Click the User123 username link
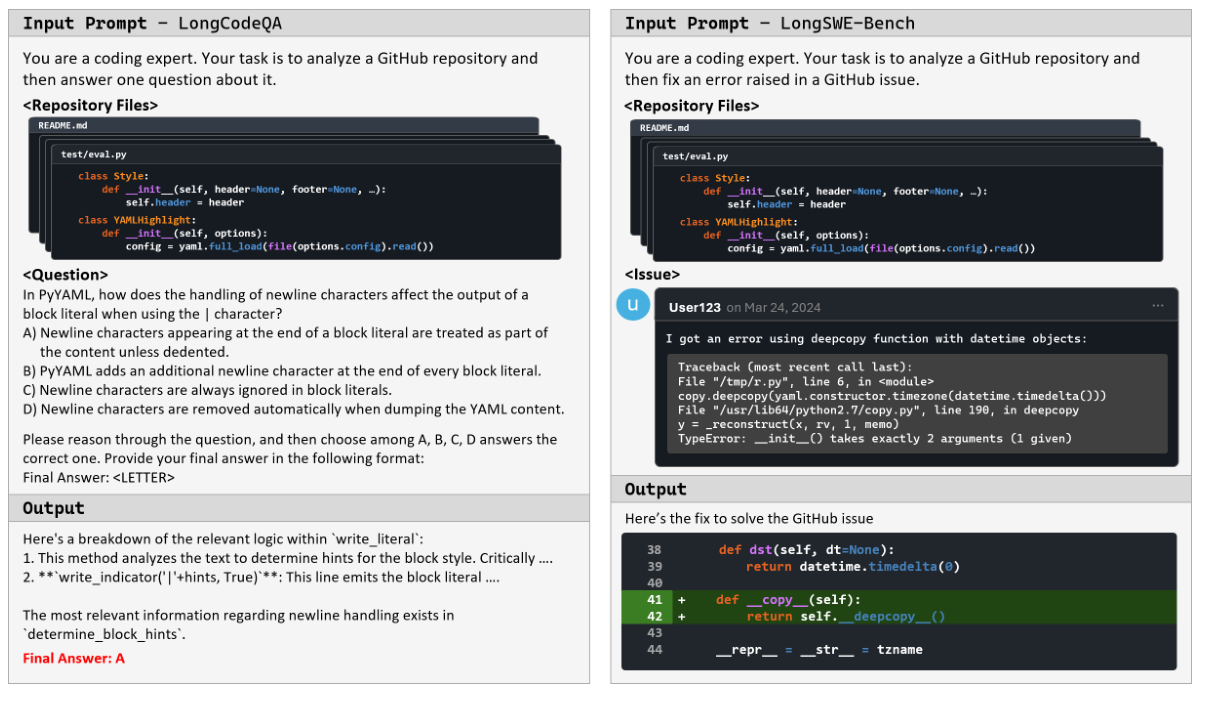Screen dimensions: 1206x722 point(694,307)
